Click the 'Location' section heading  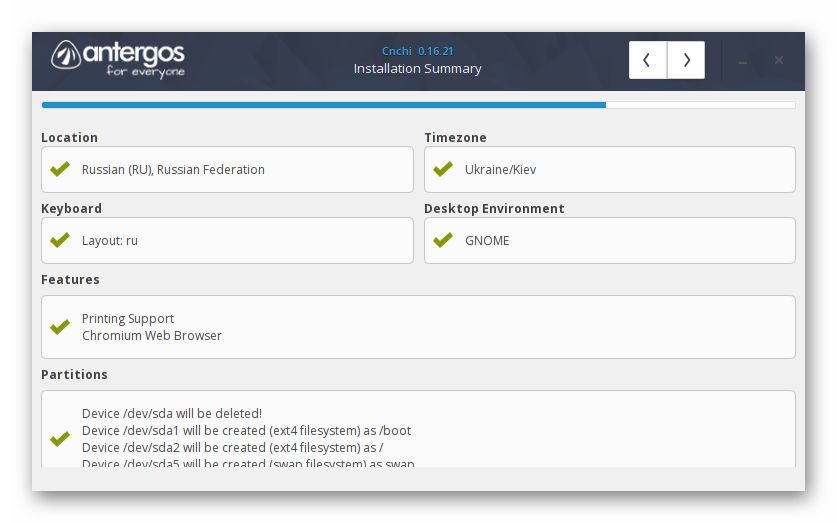coord(69,138)
